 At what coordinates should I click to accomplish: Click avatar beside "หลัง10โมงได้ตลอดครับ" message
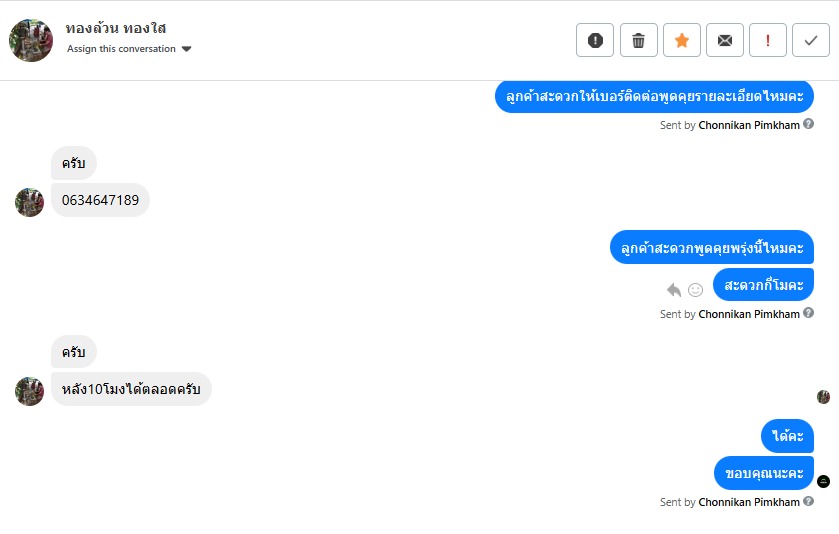(29, 391)
